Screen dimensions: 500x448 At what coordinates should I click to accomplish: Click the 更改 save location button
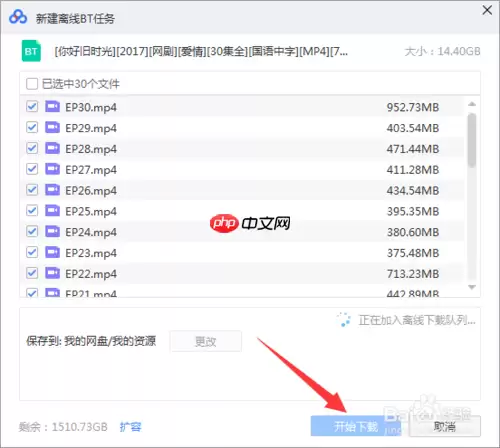pyautogui.click(x=206, y=341)
